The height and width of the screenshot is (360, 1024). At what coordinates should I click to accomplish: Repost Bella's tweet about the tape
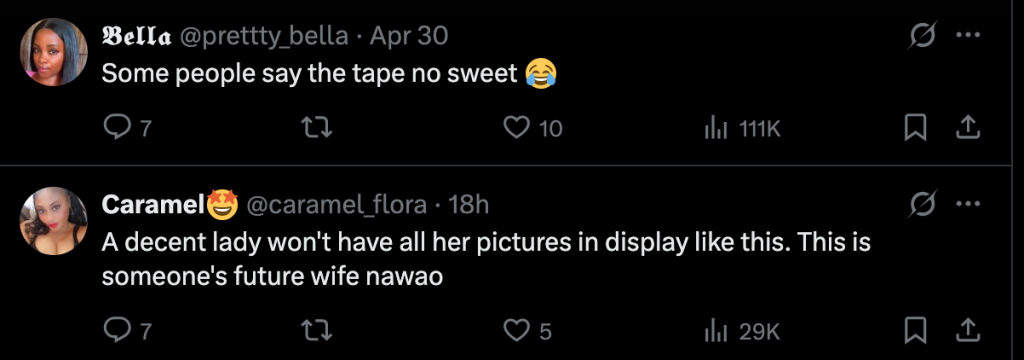click(320, 129)
